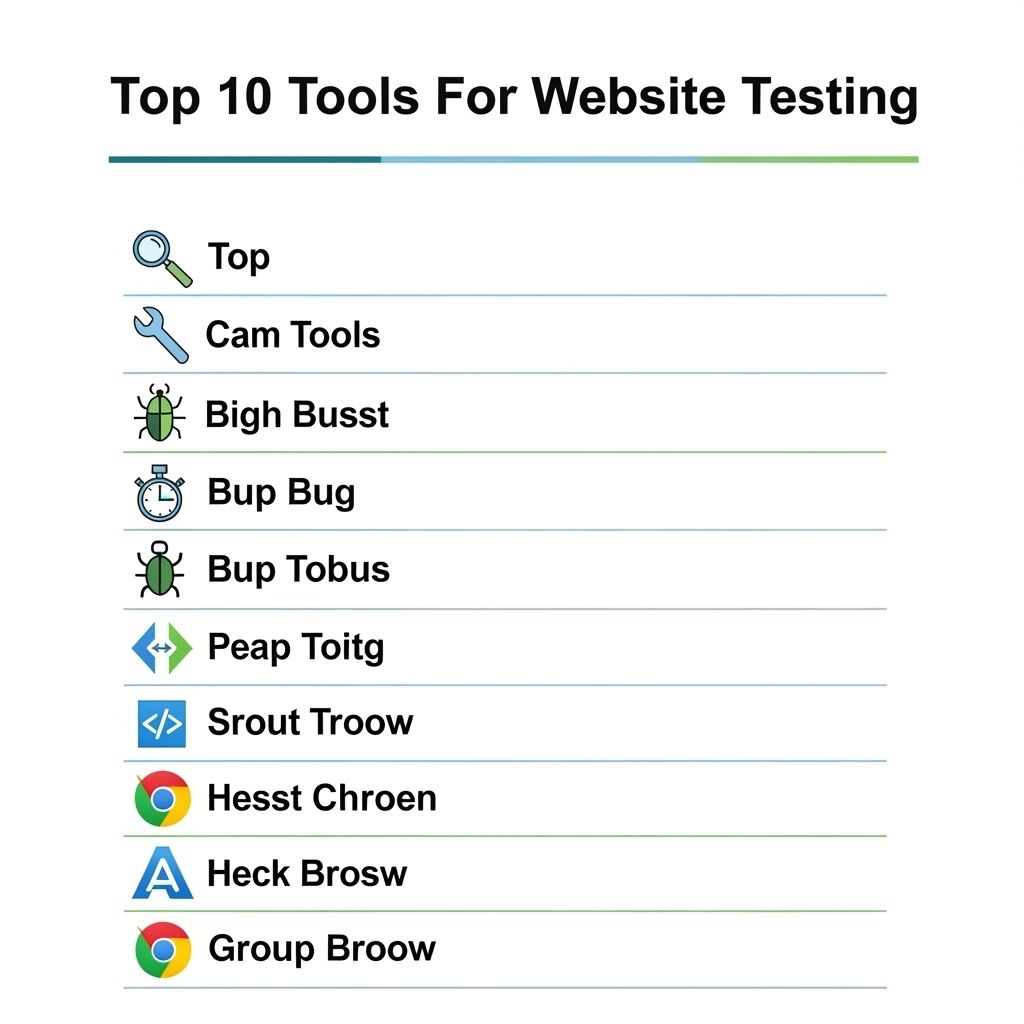Click the wrench icon beside Cam Tools
The image size is (1024, 1024).
pos(160,335)
